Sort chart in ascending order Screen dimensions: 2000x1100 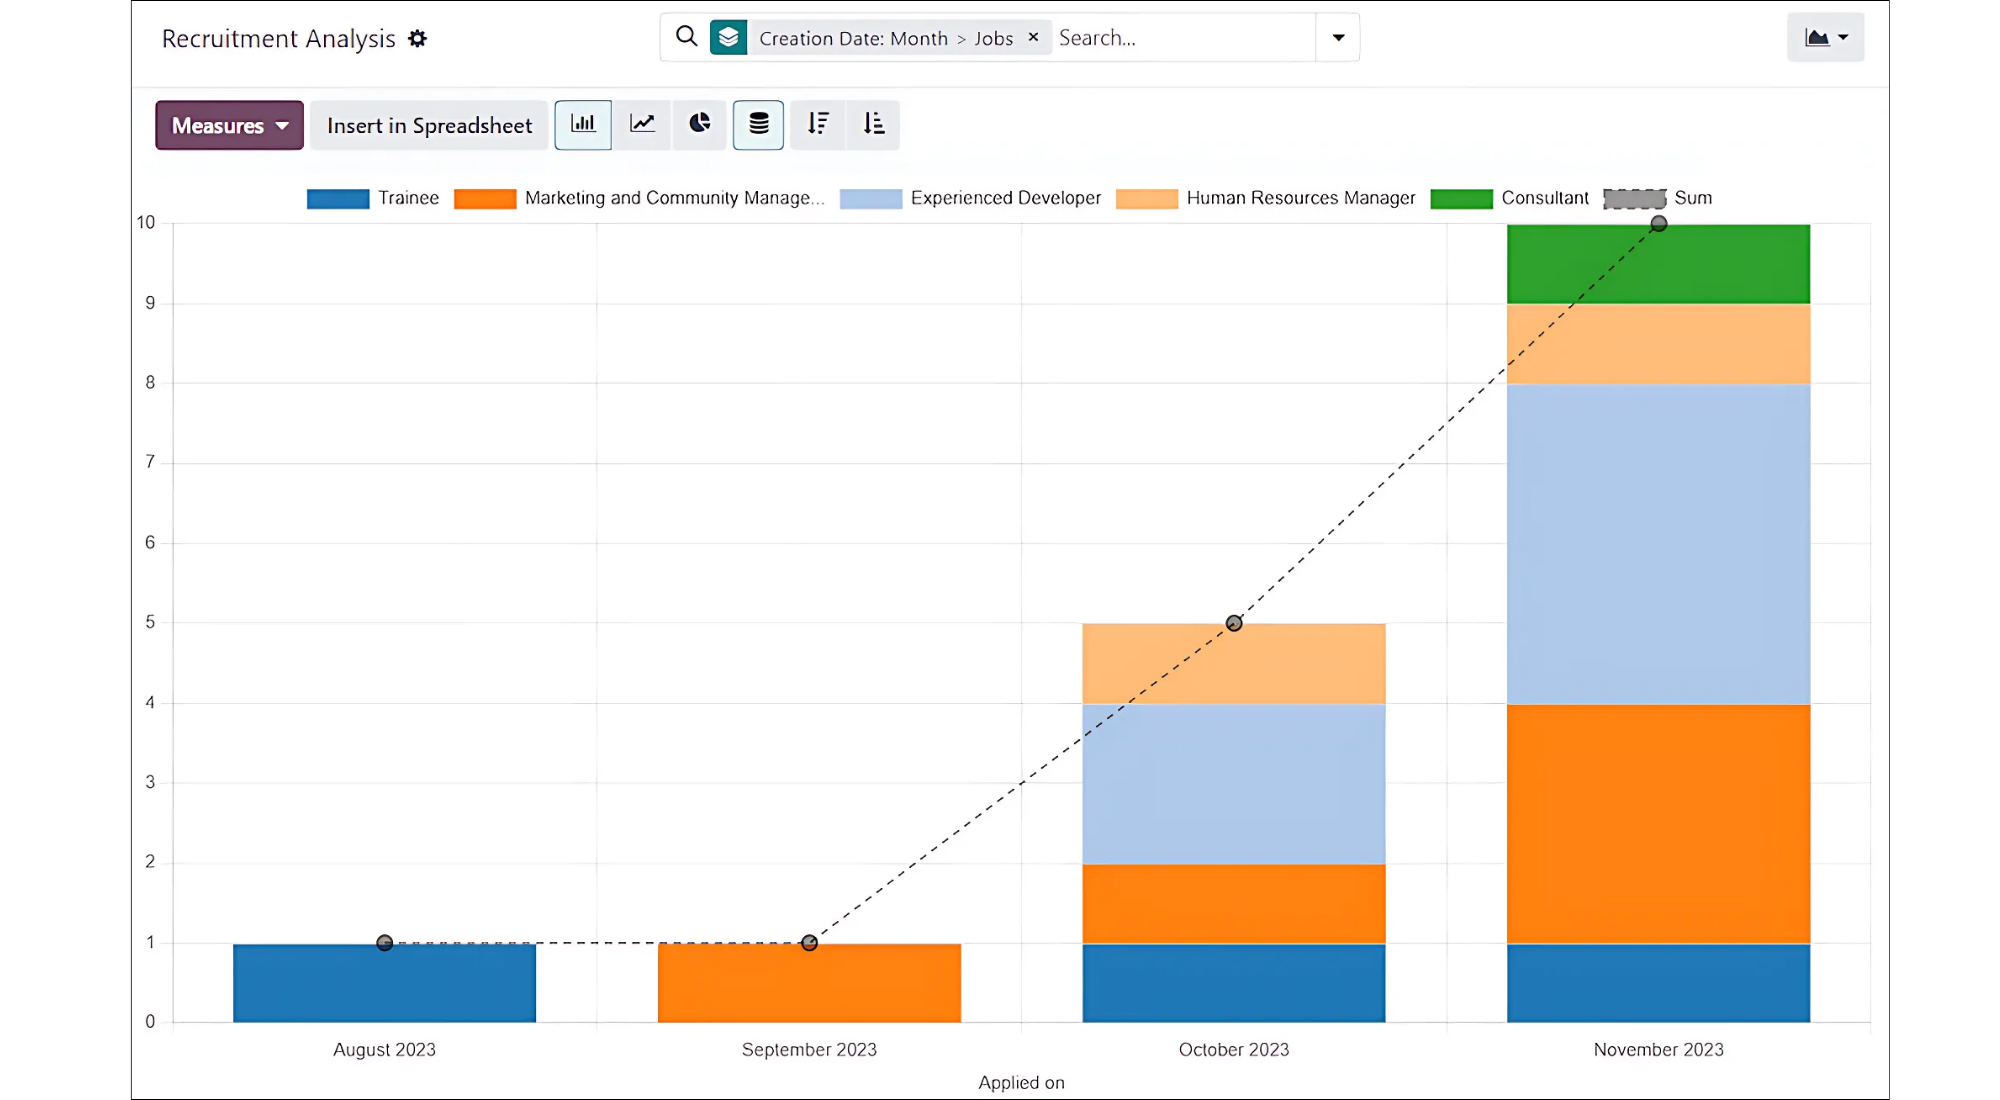point(873,124)
